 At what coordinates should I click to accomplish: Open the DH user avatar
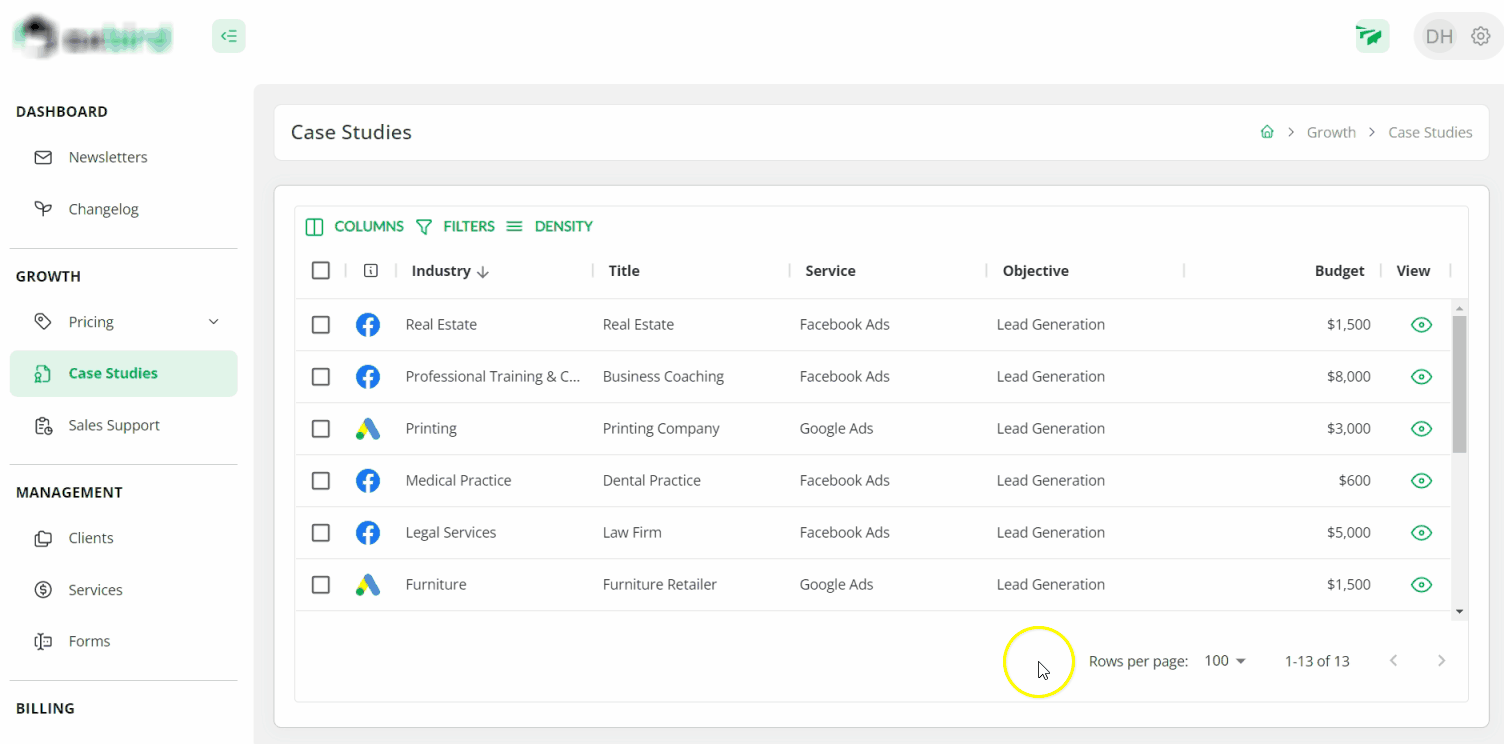point(1439,37)
